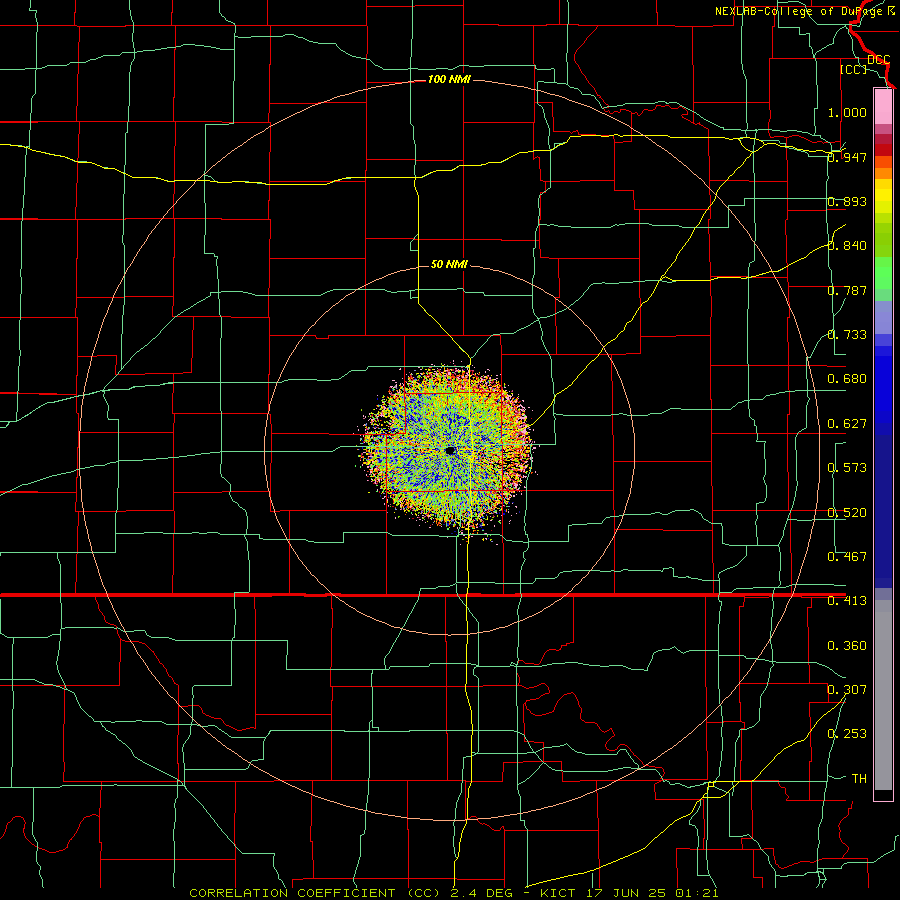The height and width of the screenshot is (900, 900).
Task: Click the legend value 0.627
Action: click(847, 424)
